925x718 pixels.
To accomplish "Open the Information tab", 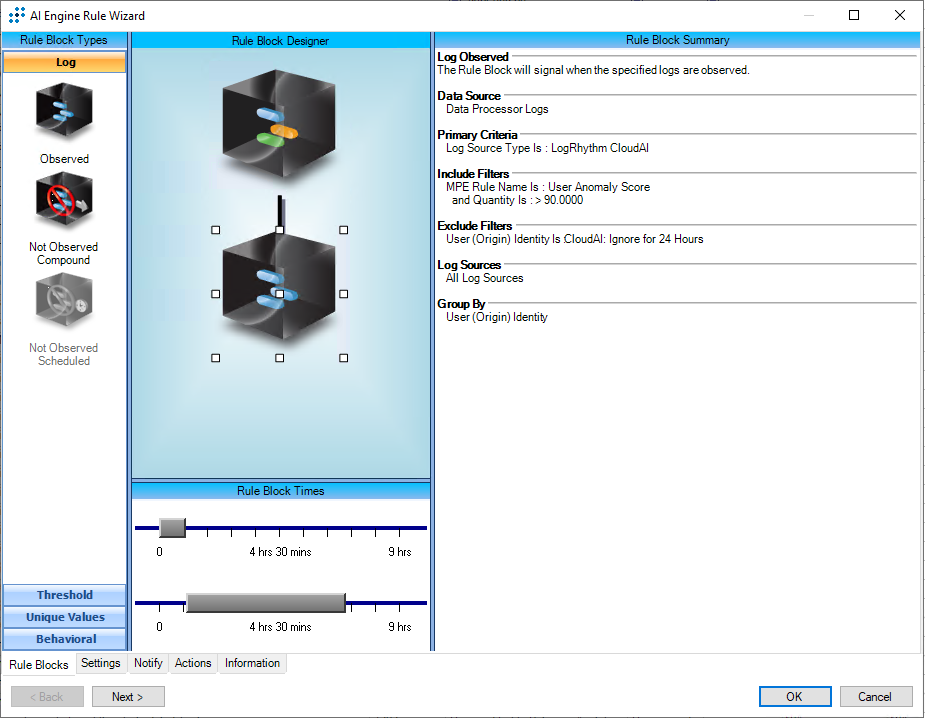I will (252, 663).
